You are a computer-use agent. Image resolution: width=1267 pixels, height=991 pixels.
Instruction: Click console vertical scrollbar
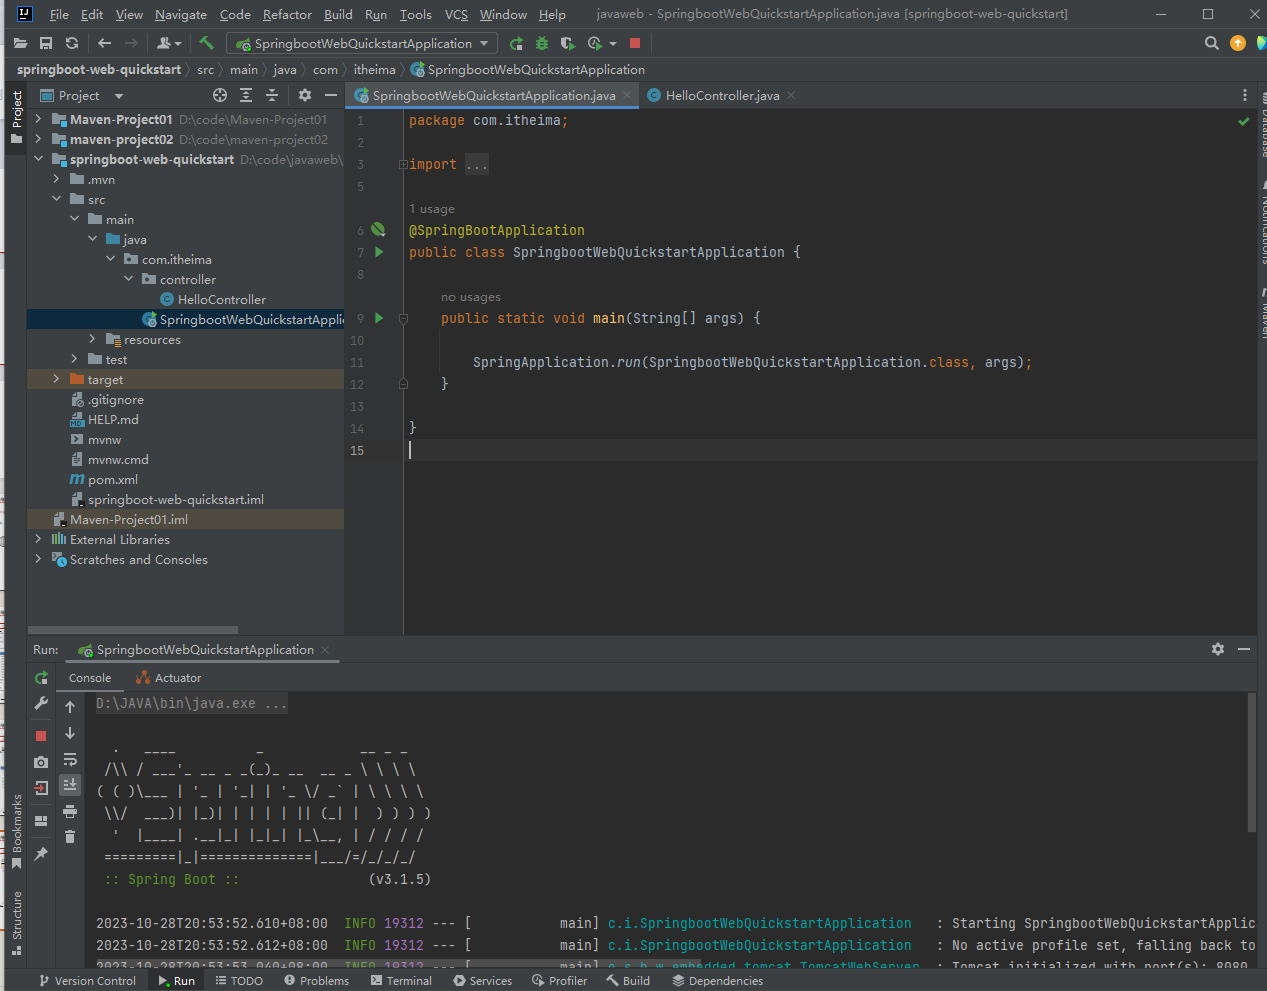[1251, 761]
